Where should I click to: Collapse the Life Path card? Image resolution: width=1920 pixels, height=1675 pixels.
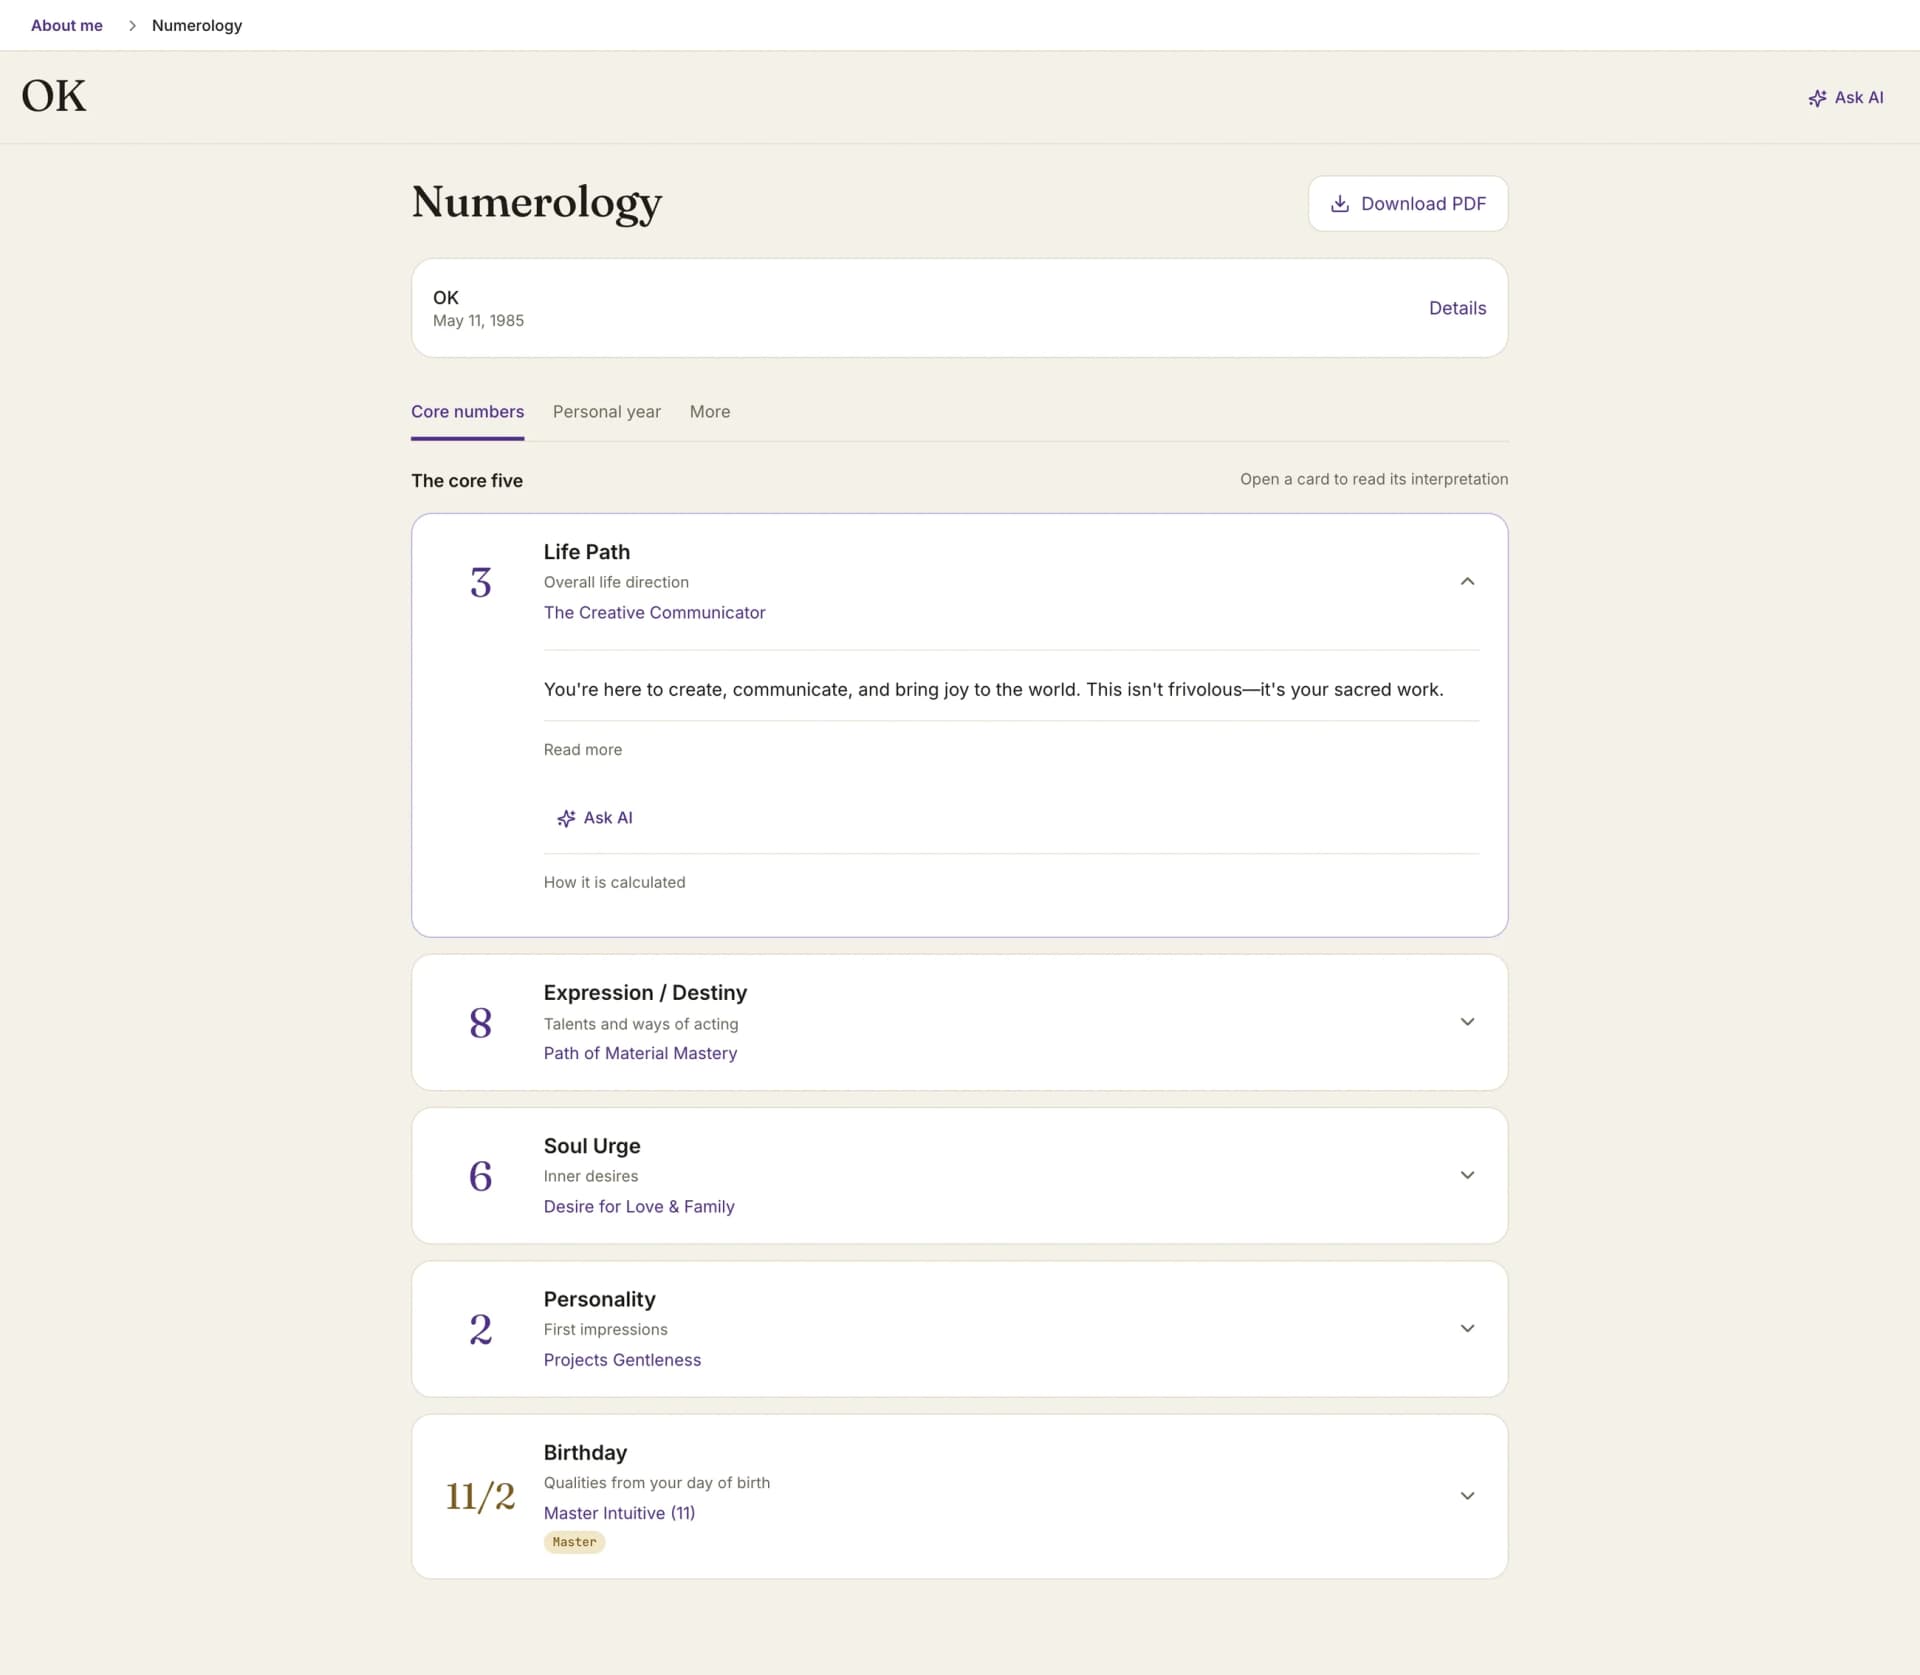(x=1467, y=582)
